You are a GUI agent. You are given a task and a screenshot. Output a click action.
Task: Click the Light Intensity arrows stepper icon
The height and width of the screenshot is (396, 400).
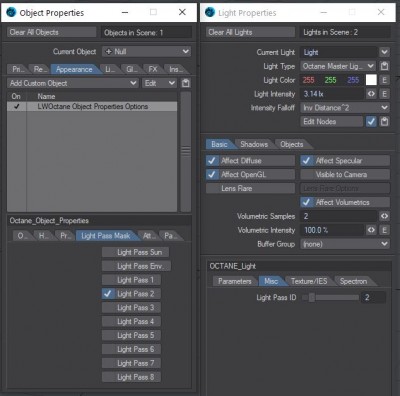click(371, 94)
